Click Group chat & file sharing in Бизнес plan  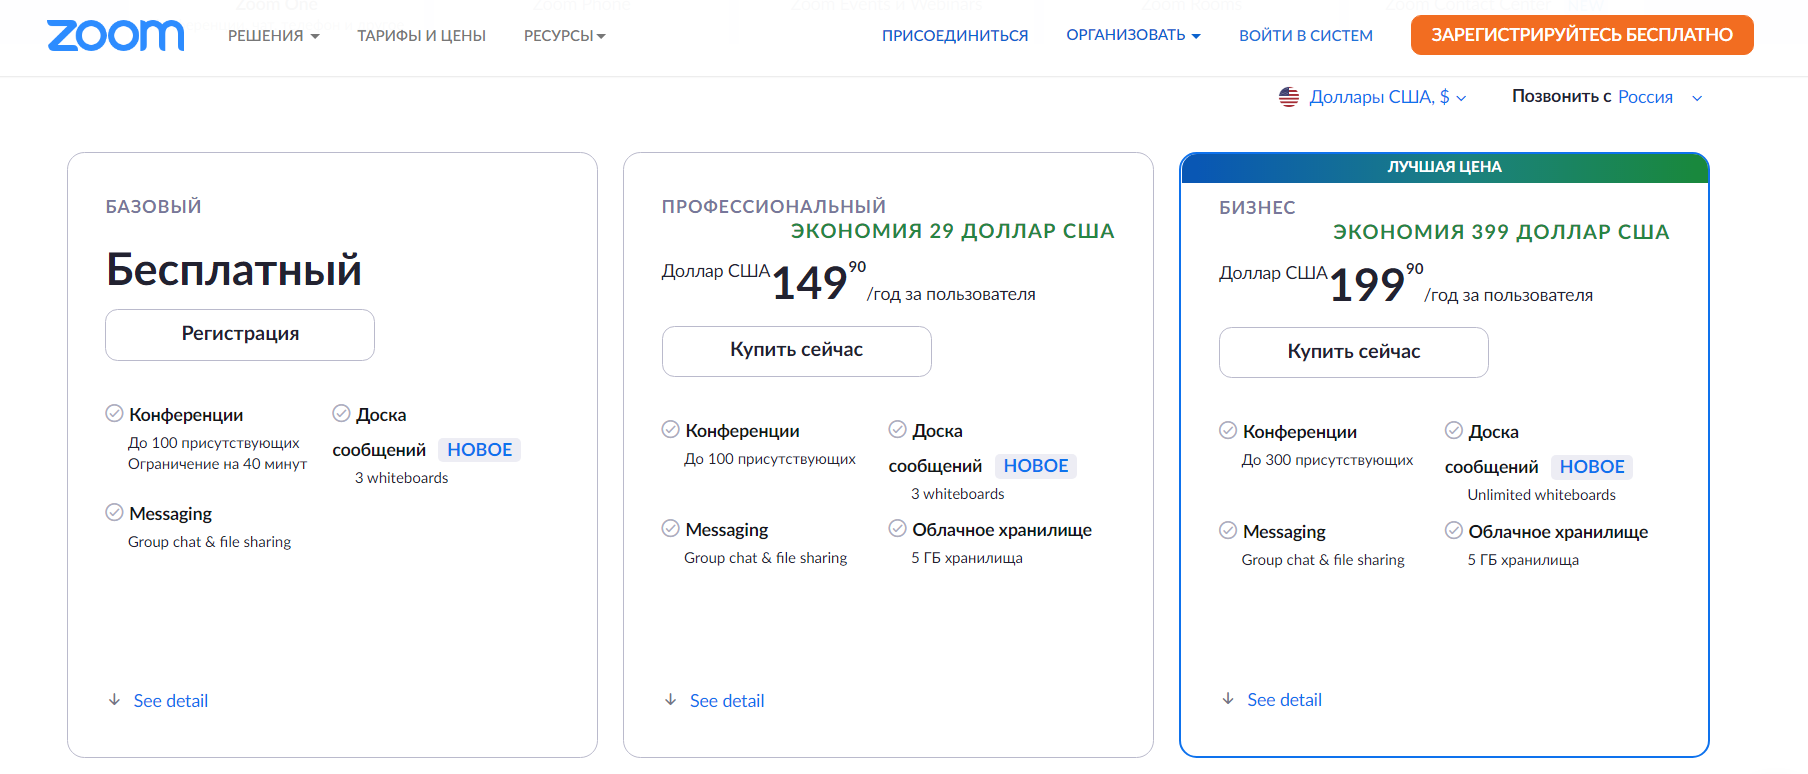point(1323,560)
